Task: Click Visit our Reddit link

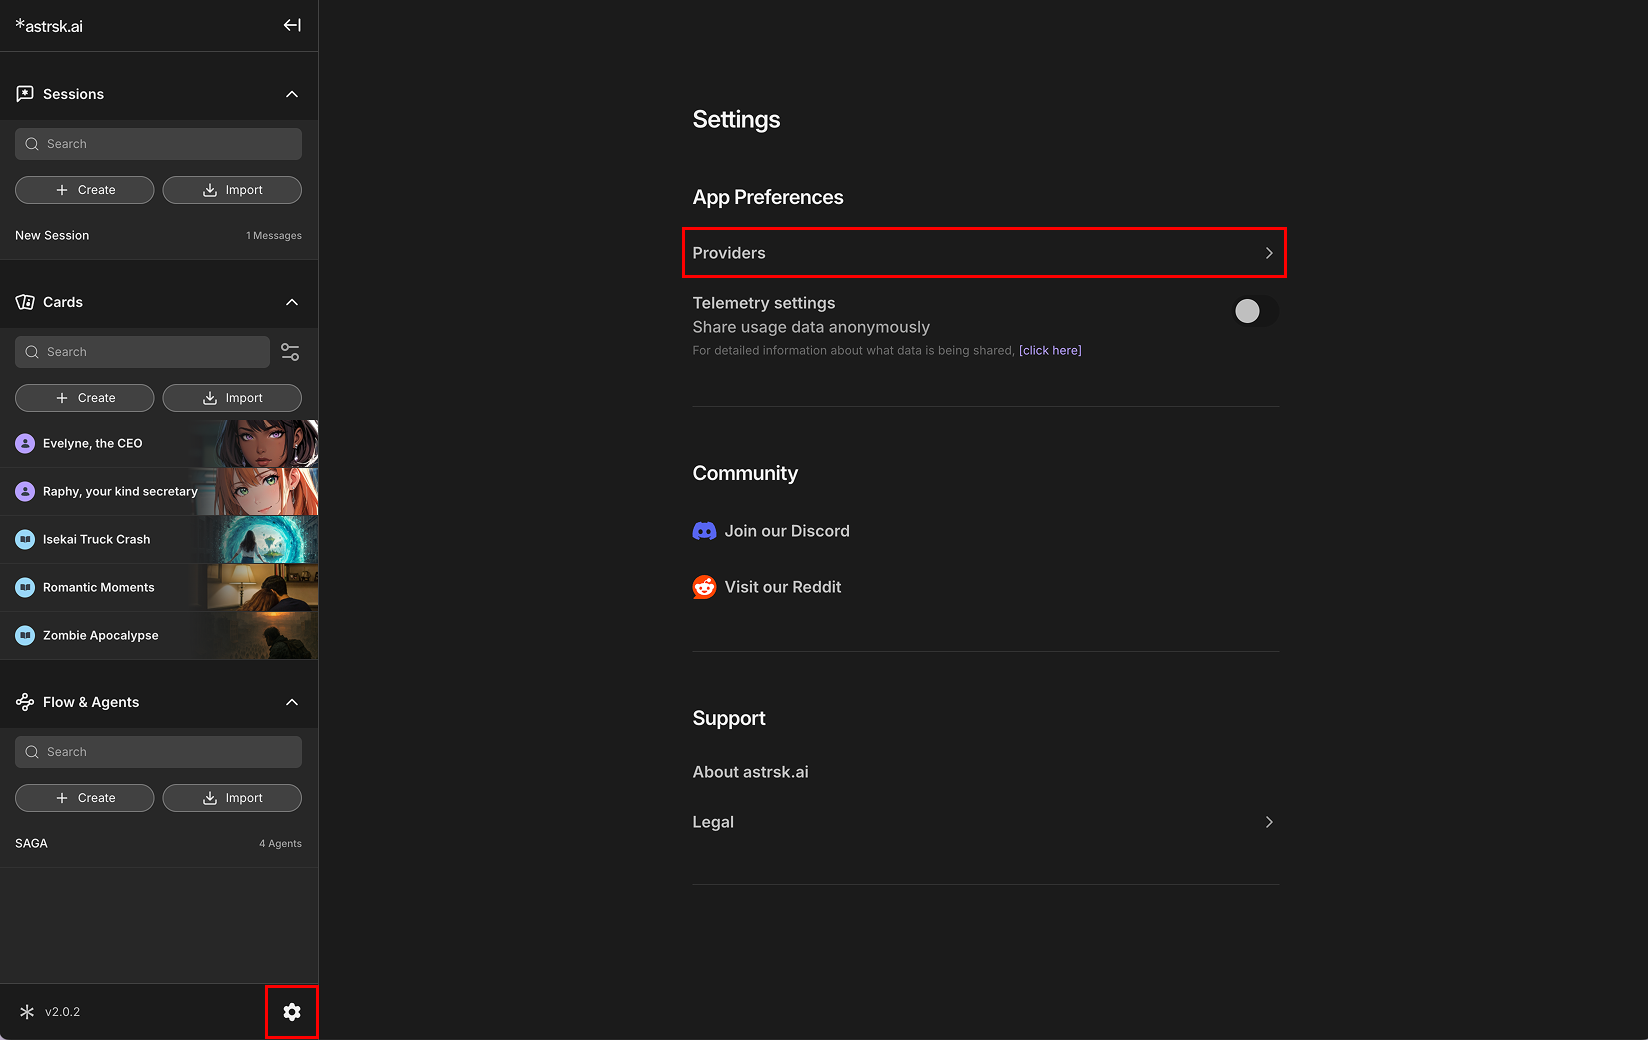Action: coord(783,587)
